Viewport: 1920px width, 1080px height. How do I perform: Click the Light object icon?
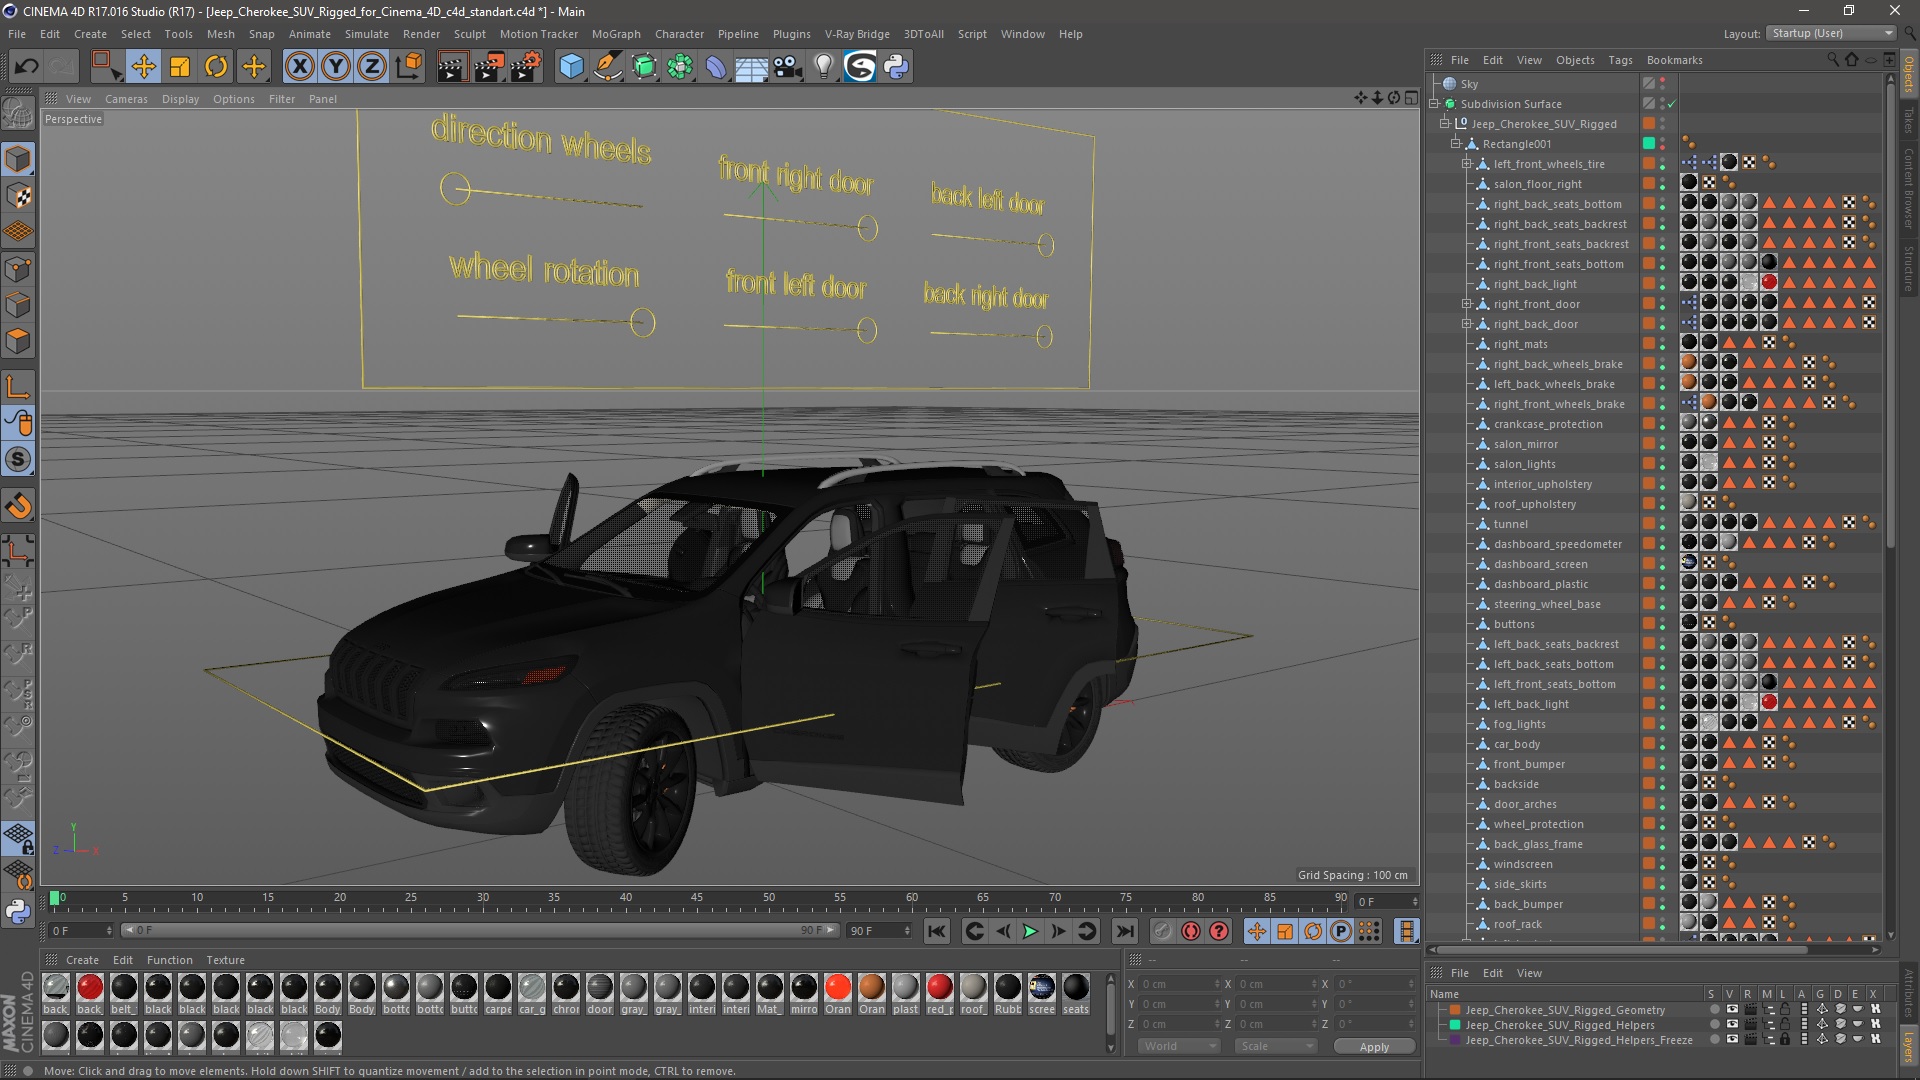pyautogui.click(x=823, y=67)
